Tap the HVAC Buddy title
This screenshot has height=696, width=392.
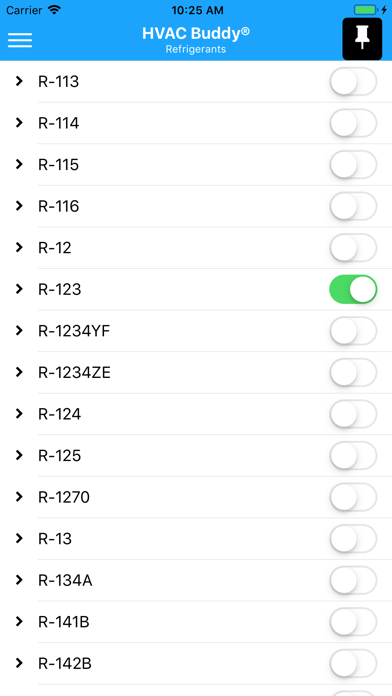196,34
